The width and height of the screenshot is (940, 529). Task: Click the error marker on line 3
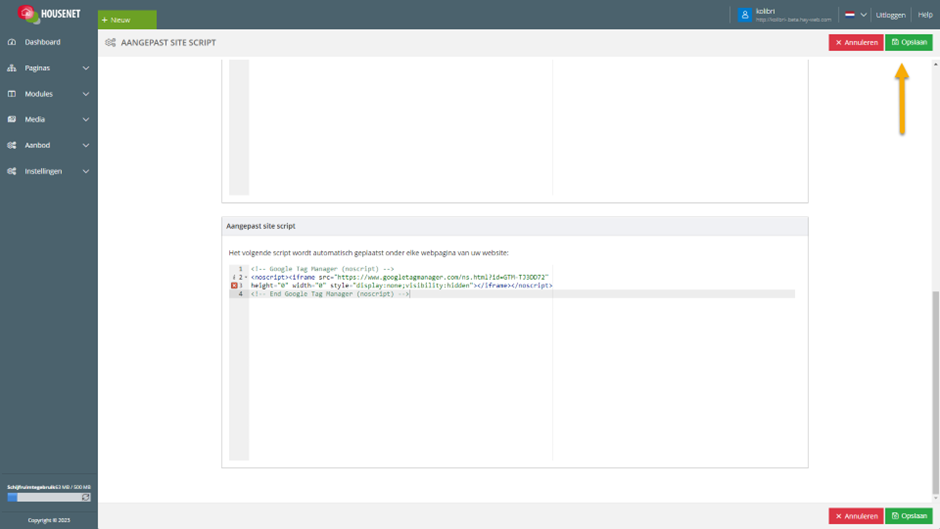pyautogui.click(x=234, y=285)
